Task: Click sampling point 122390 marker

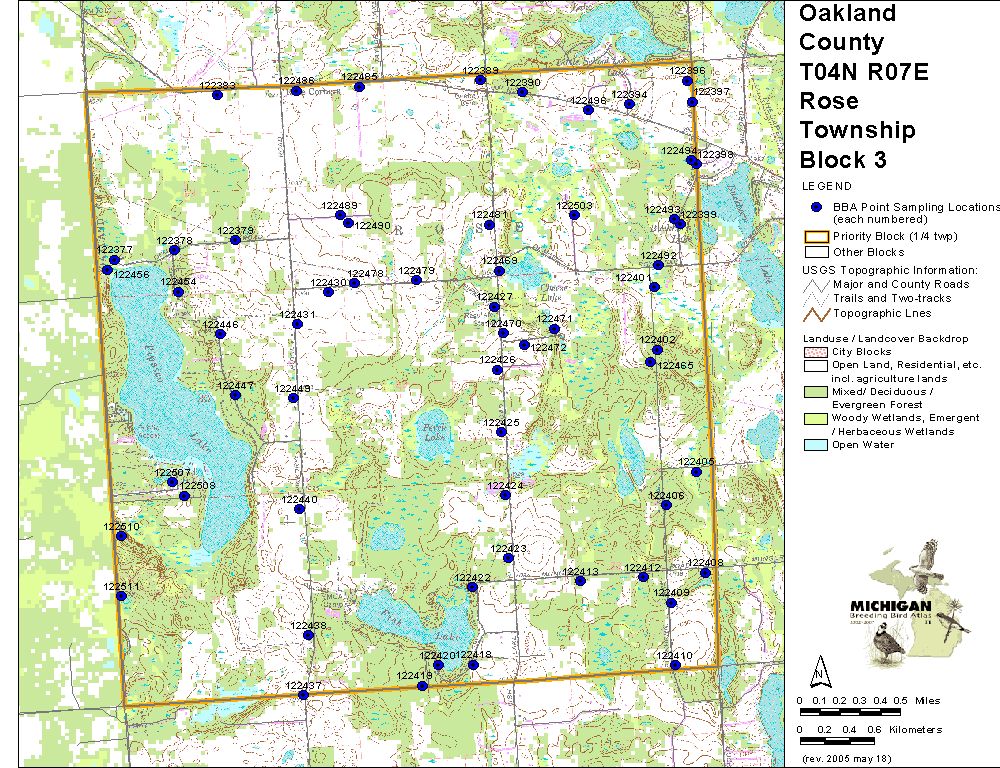Action: click(x=522, y=92)
